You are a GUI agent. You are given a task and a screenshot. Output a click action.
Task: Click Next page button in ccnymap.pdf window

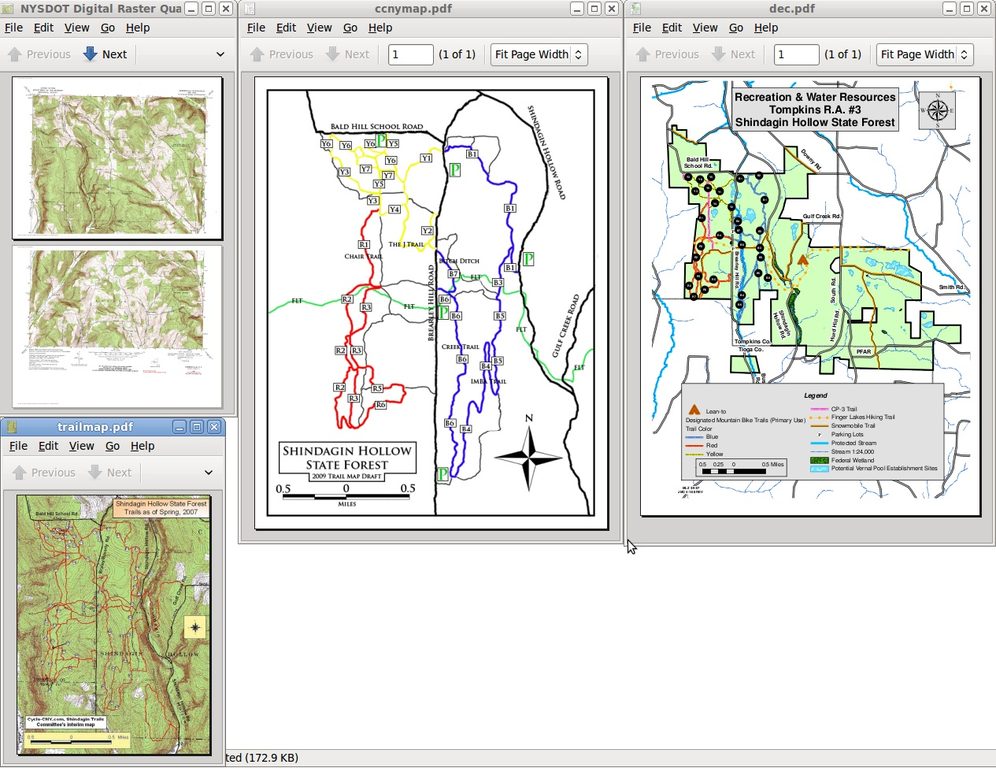347,54
